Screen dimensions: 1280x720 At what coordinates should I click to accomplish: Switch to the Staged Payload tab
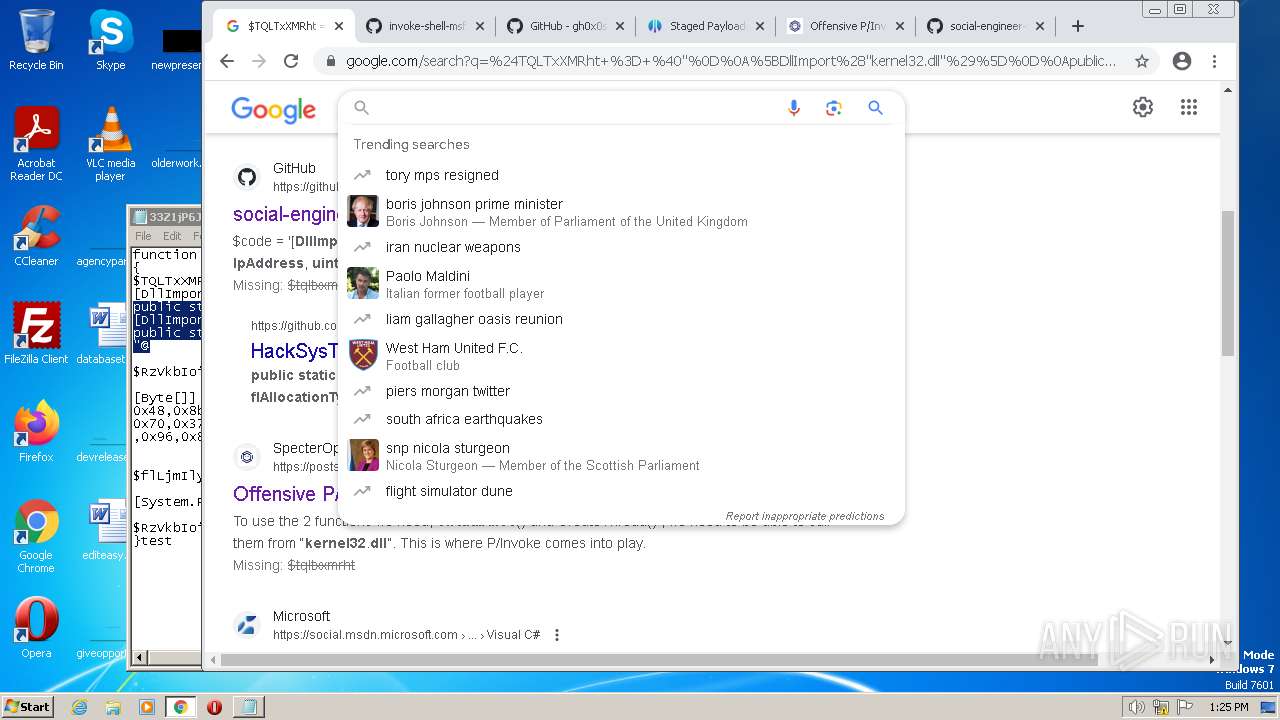click(707, 26)
